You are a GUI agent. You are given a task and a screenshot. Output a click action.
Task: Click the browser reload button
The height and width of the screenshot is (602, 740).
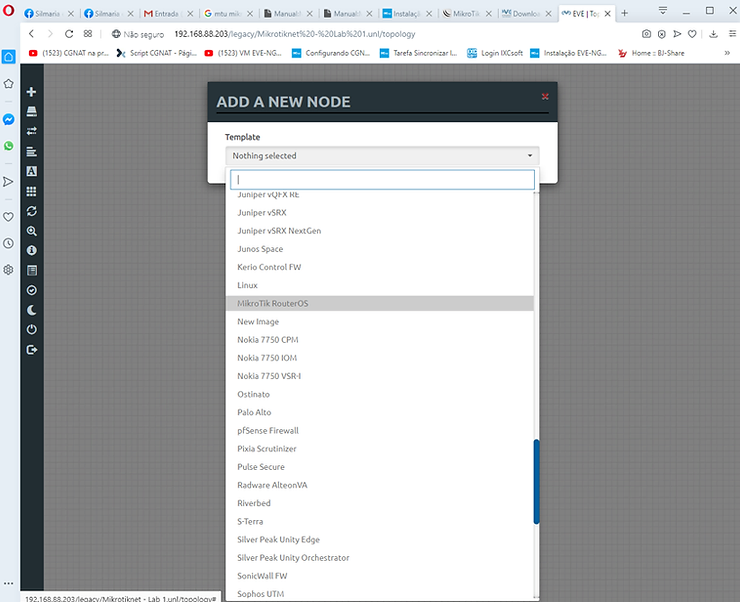pos(69,34)
